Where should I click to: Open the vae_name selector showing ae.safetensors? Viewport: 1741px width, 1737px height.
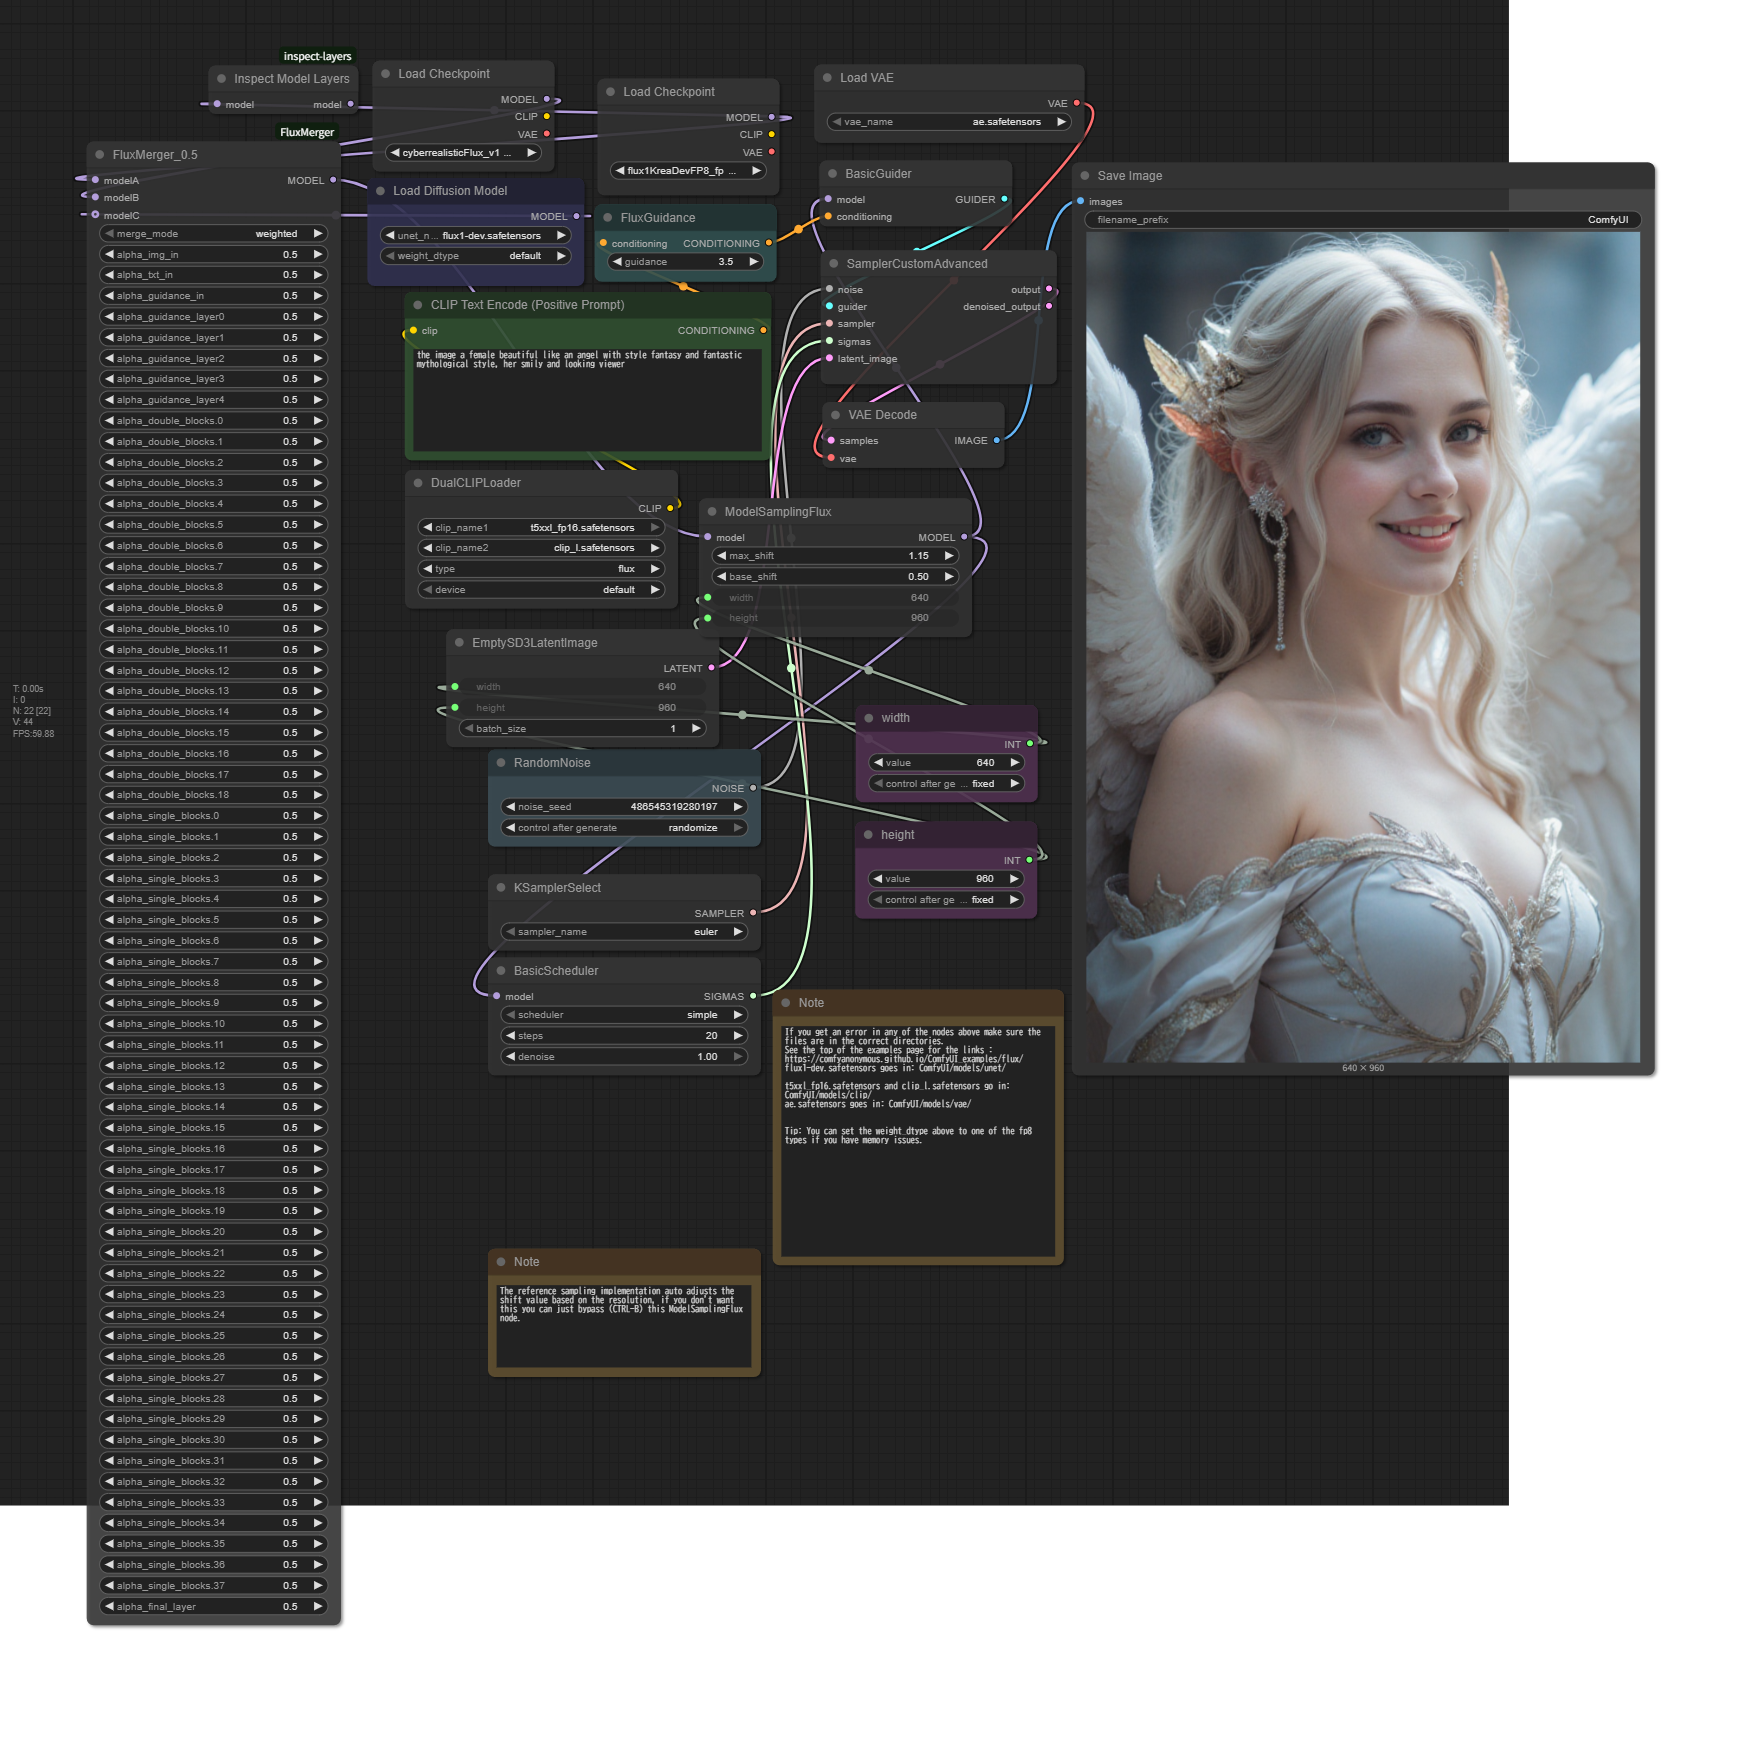pos(949,122)
